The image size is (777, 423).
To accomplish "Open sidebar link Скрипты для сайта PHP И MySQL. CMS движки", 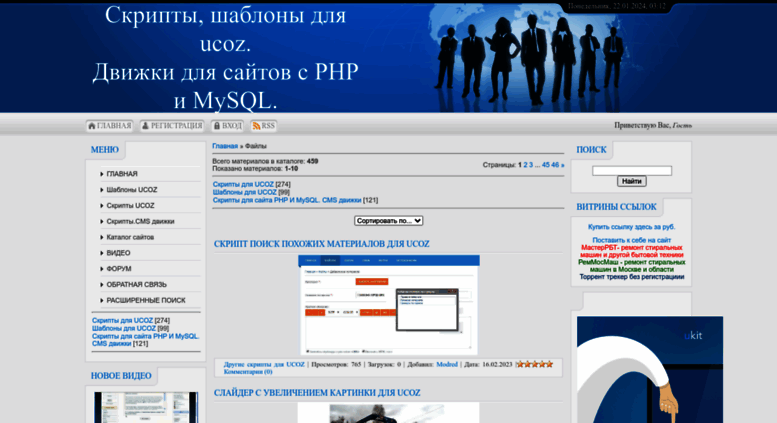I will 146,340.
